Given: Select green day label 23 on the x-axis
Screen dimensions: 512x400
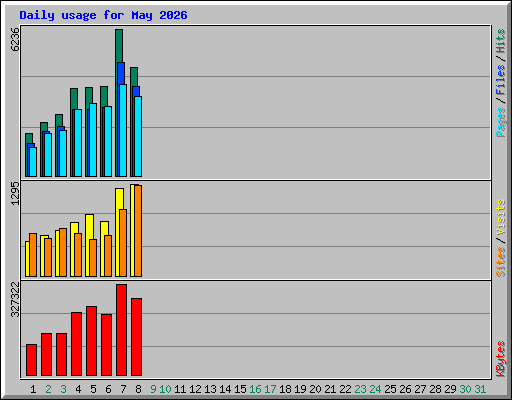Looking at the screenshot, I should pos(360,389).
